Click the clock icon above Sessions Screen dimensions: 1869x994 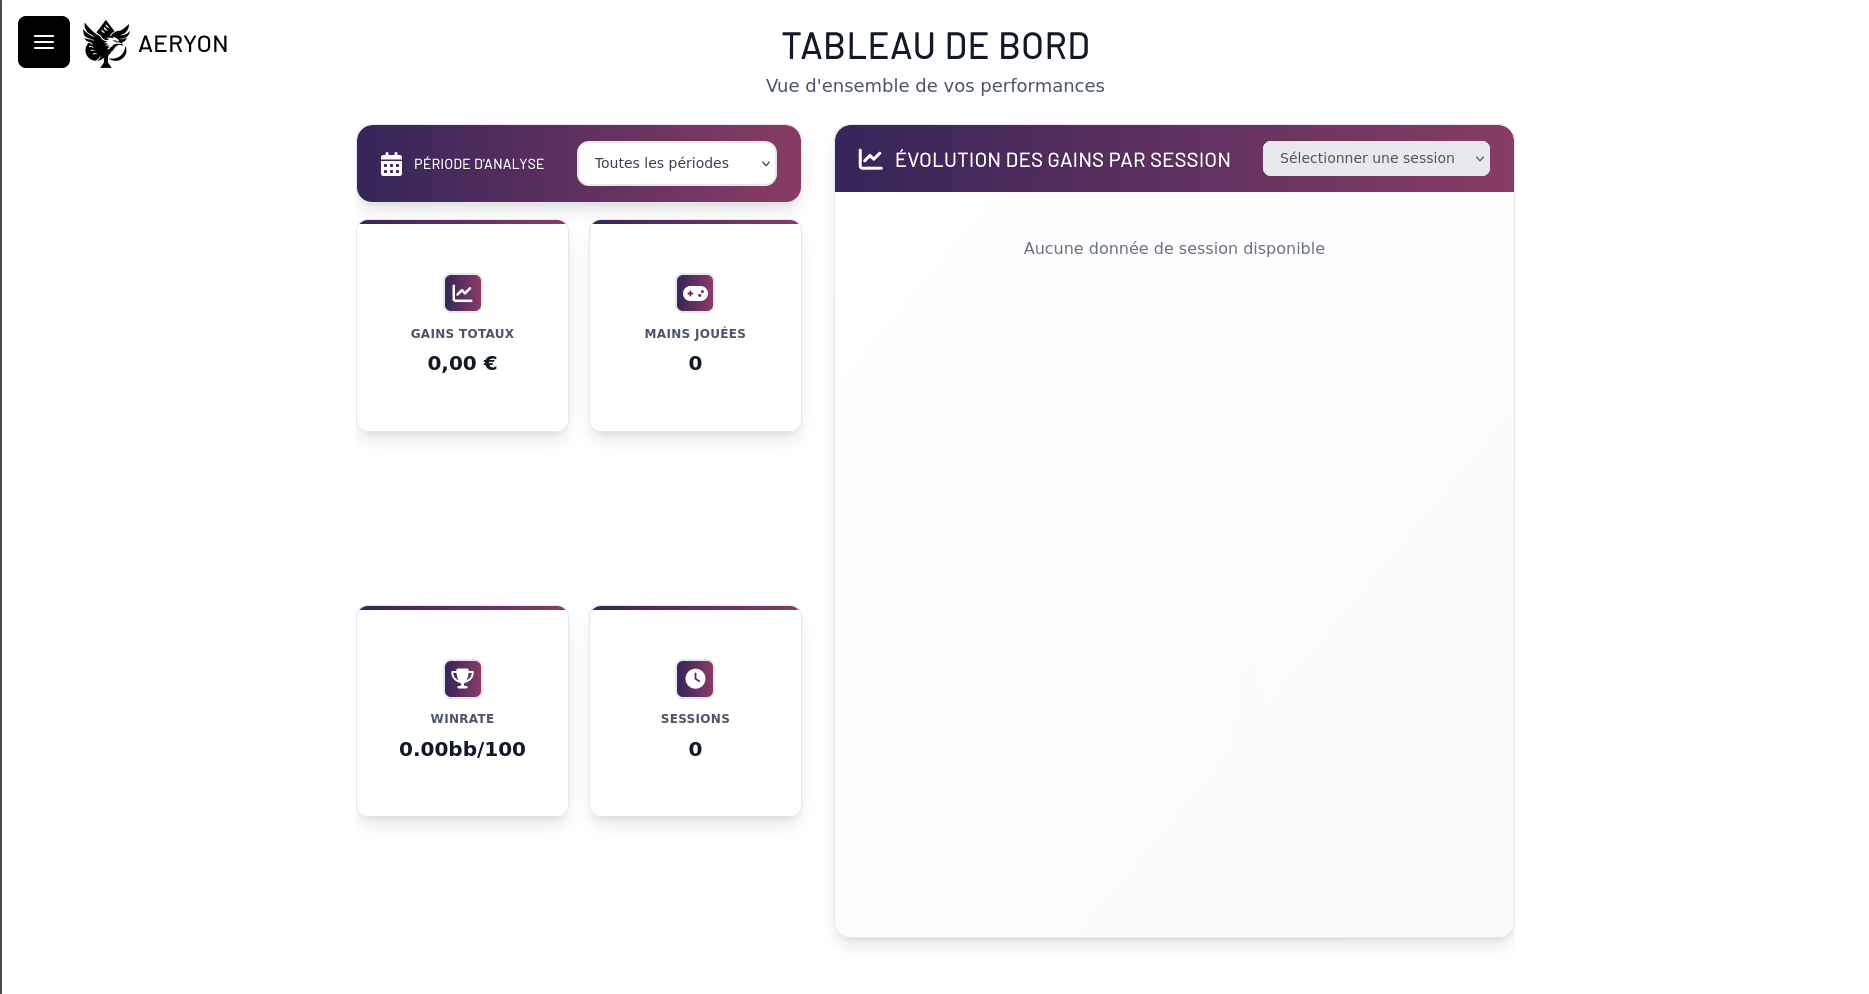695,678
